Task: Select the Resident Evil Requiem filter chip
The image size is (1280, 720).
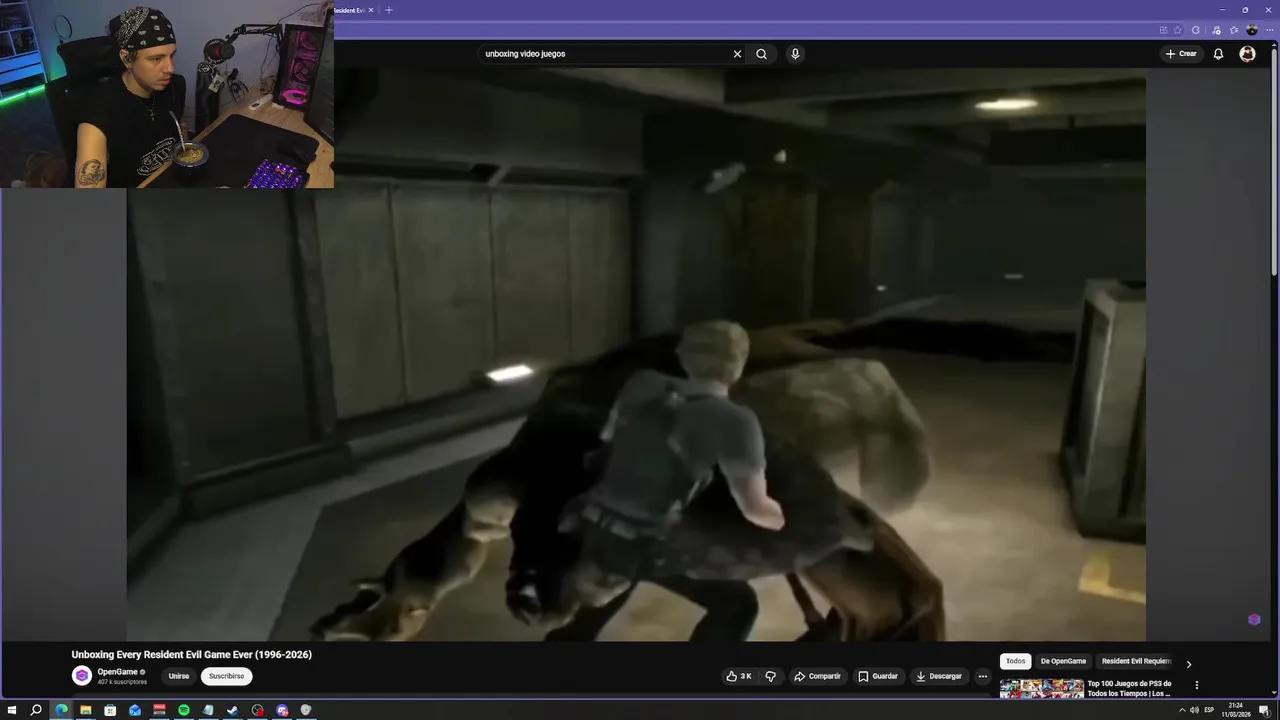Action: [x=1135, y=661]
